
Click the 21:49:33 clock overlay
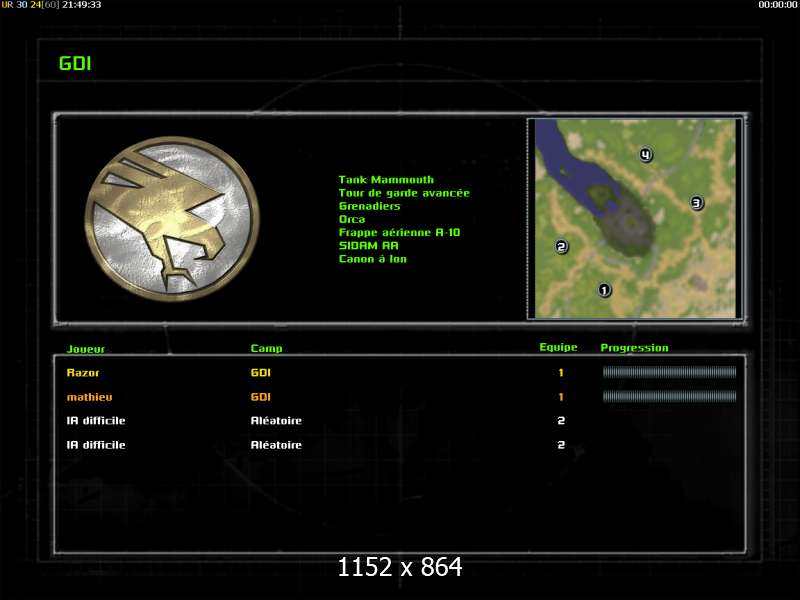82,5
